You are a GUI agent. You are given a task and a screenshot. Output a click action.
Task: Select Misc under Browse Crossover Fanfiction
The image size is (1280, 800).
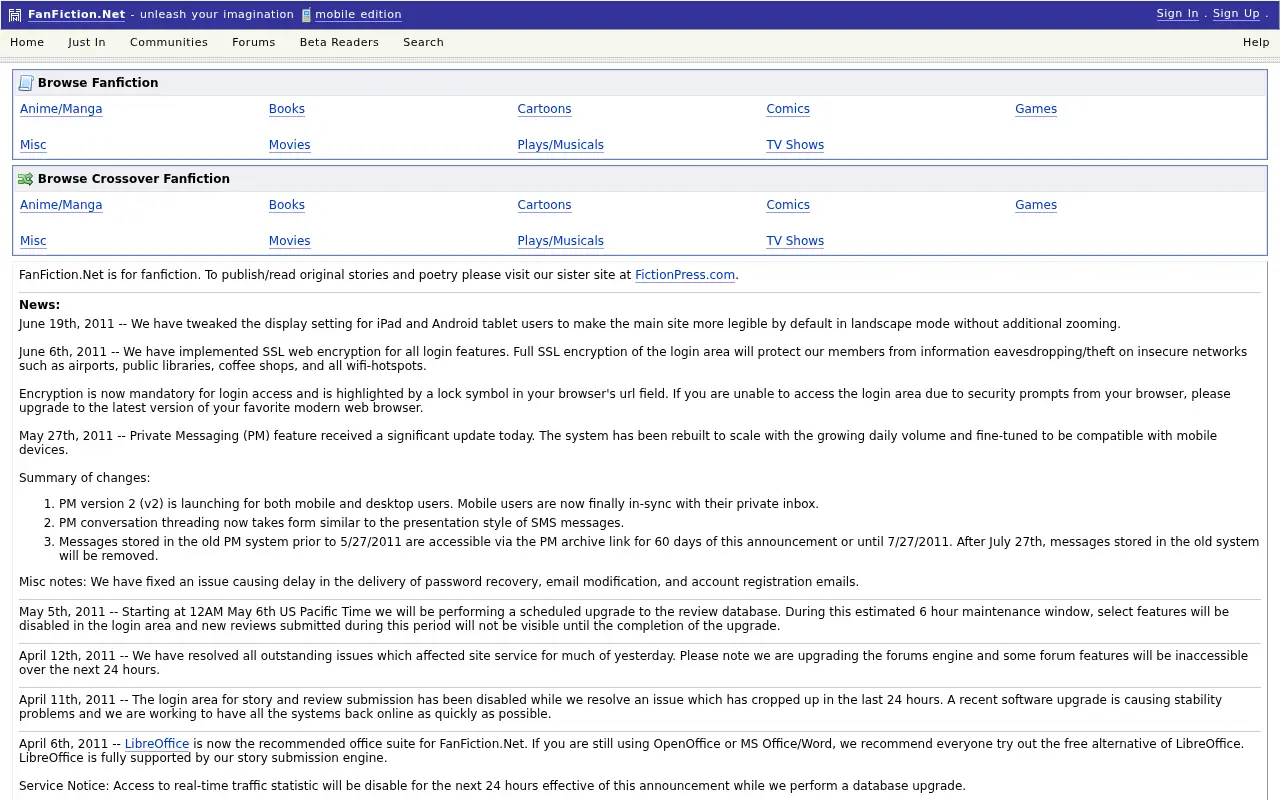[x=33, y=241]
